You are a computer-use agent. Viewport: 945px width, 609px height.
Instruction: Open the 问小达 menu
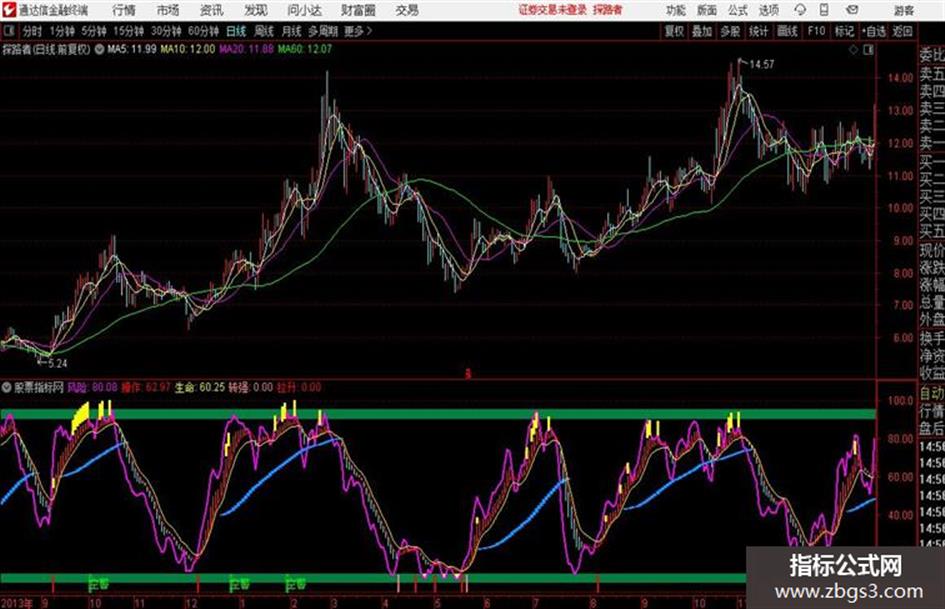pyautogui.click(x=304, y=10)
